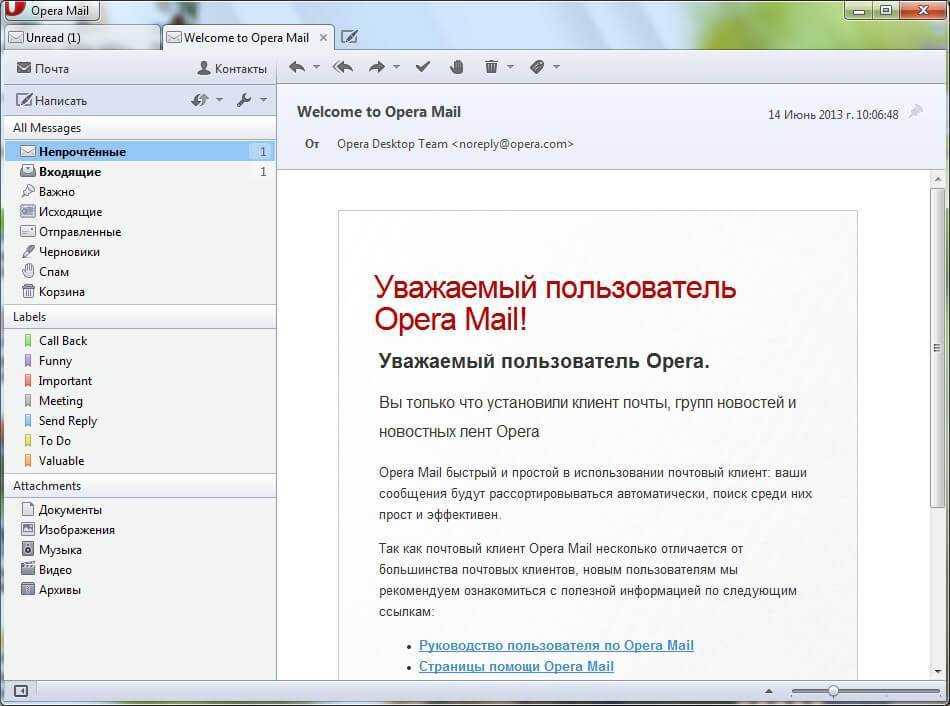Open the Видео attachments view
Image resolution: width=950 pixels, height=706 pixels.
click(x=140, y=570)
